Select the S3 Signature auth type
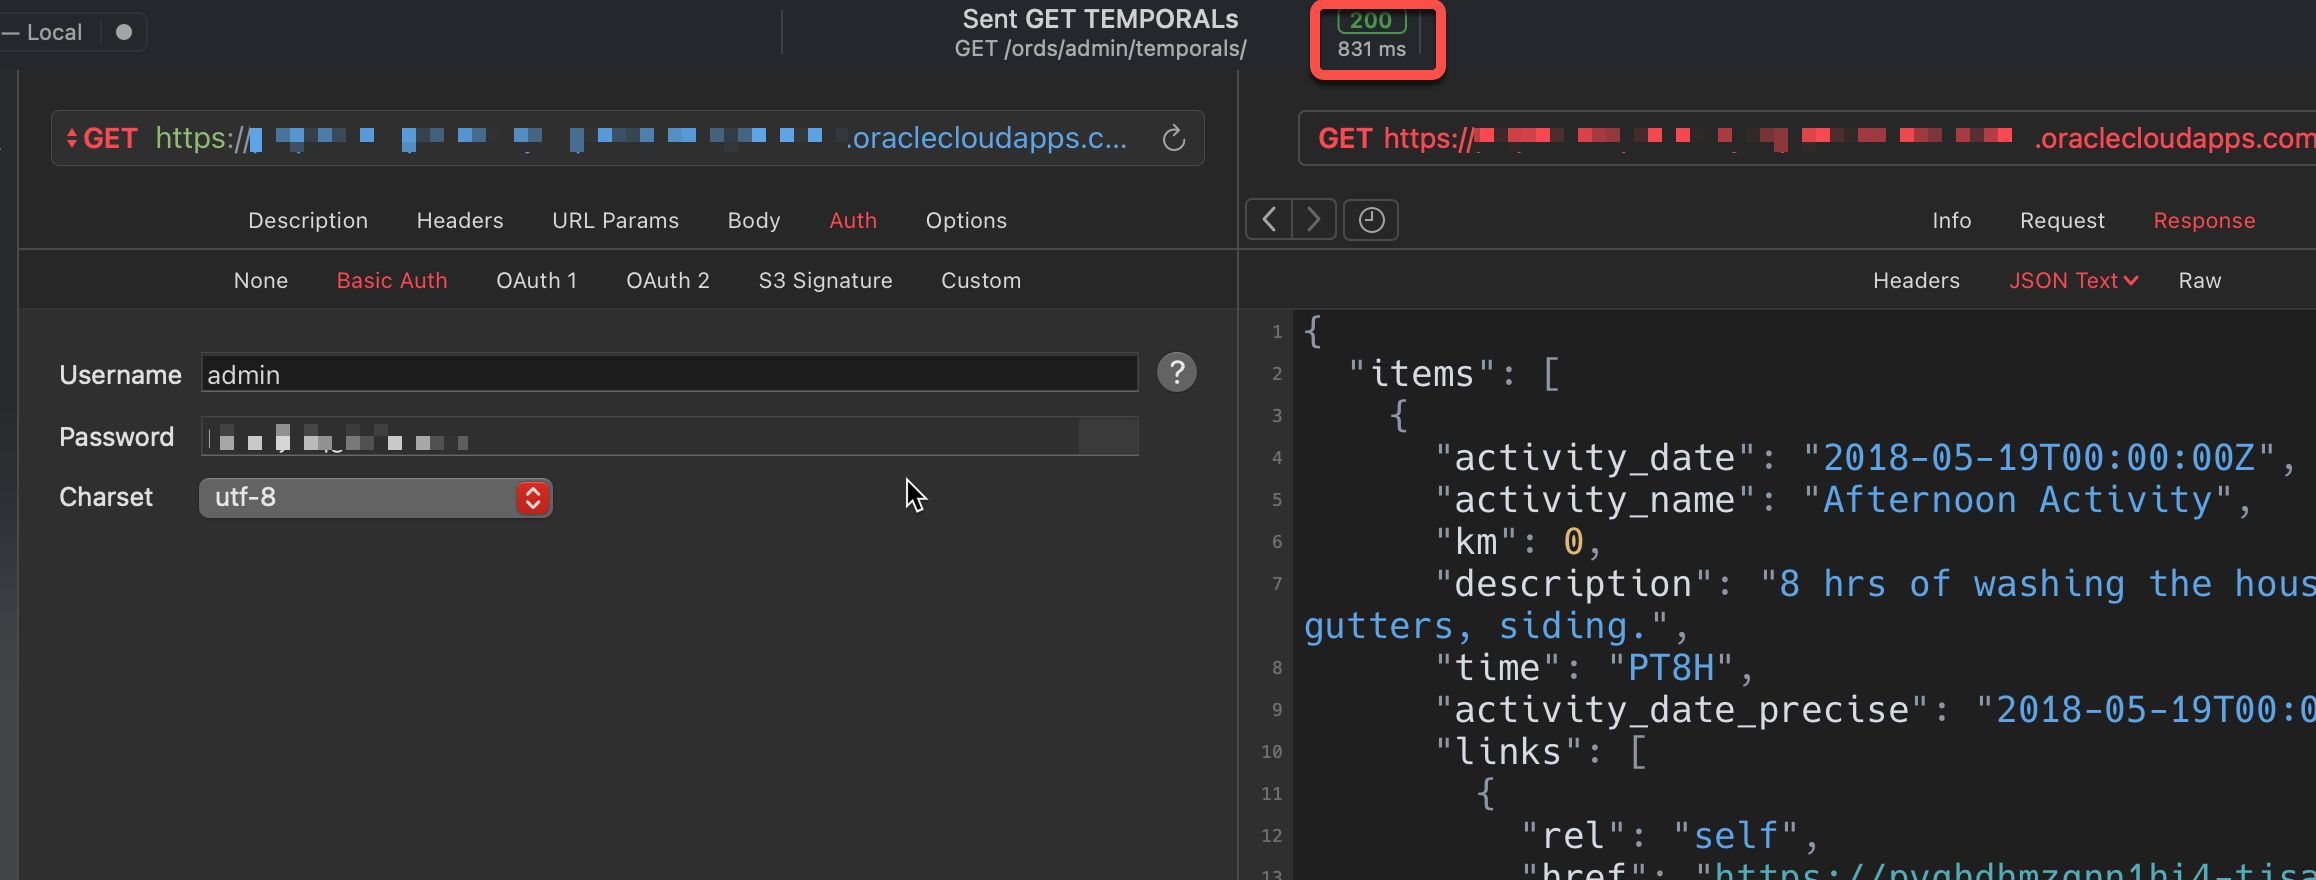 point(825,281)
